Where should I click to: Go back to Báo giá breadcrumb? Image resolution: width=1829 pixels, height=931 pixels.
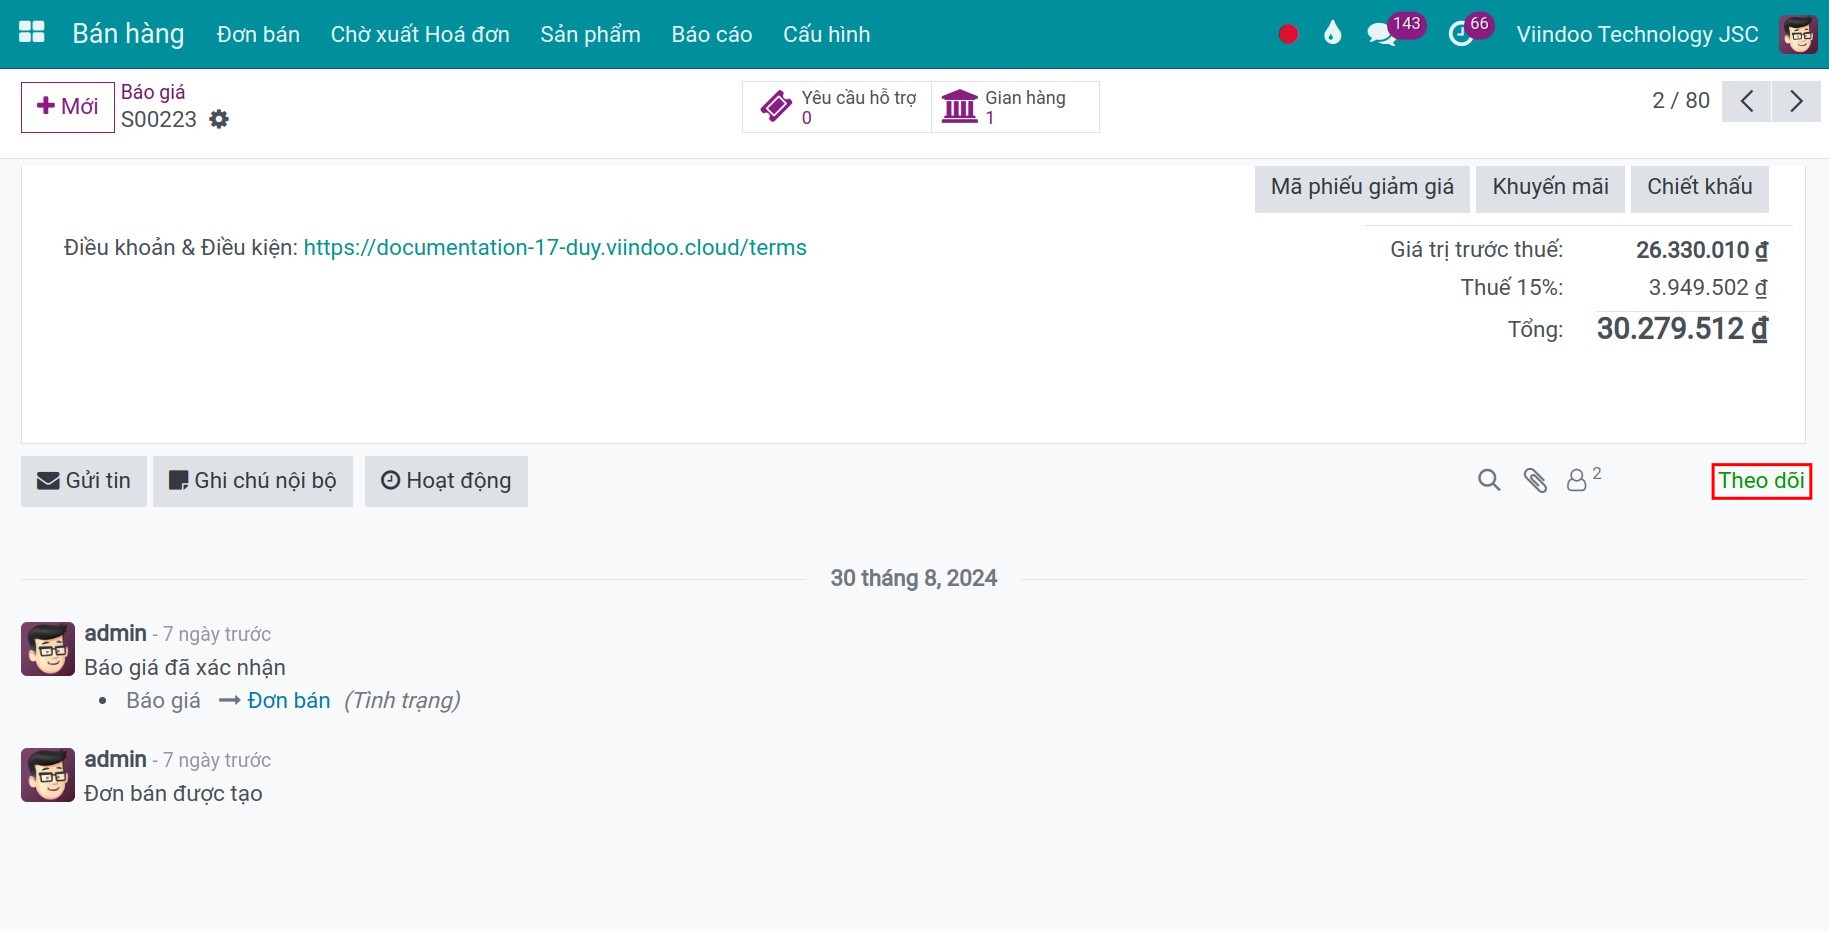point(153,92)
